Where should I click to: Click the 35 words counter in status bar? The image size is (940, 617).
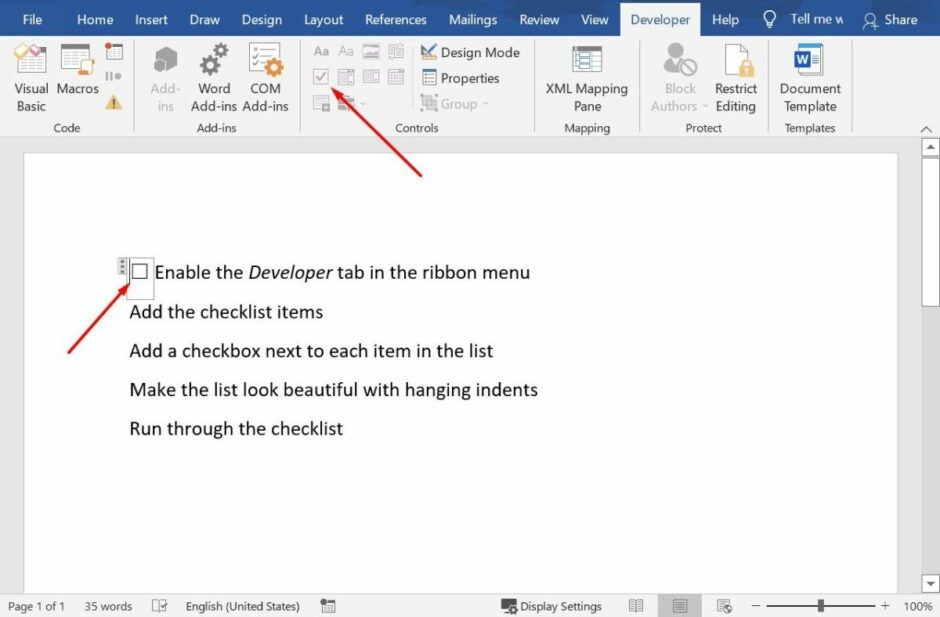click(108, 605)
